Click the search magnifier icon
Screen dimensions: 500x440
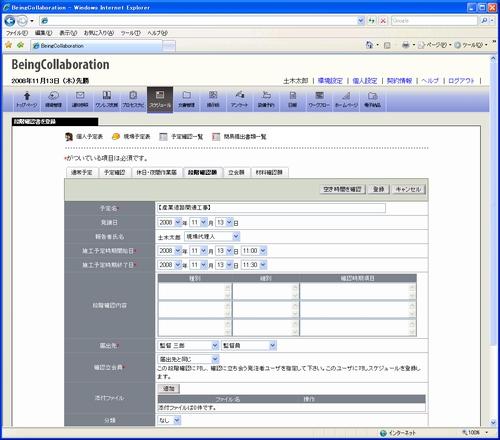pyautogui.click(x=484, y=21)
